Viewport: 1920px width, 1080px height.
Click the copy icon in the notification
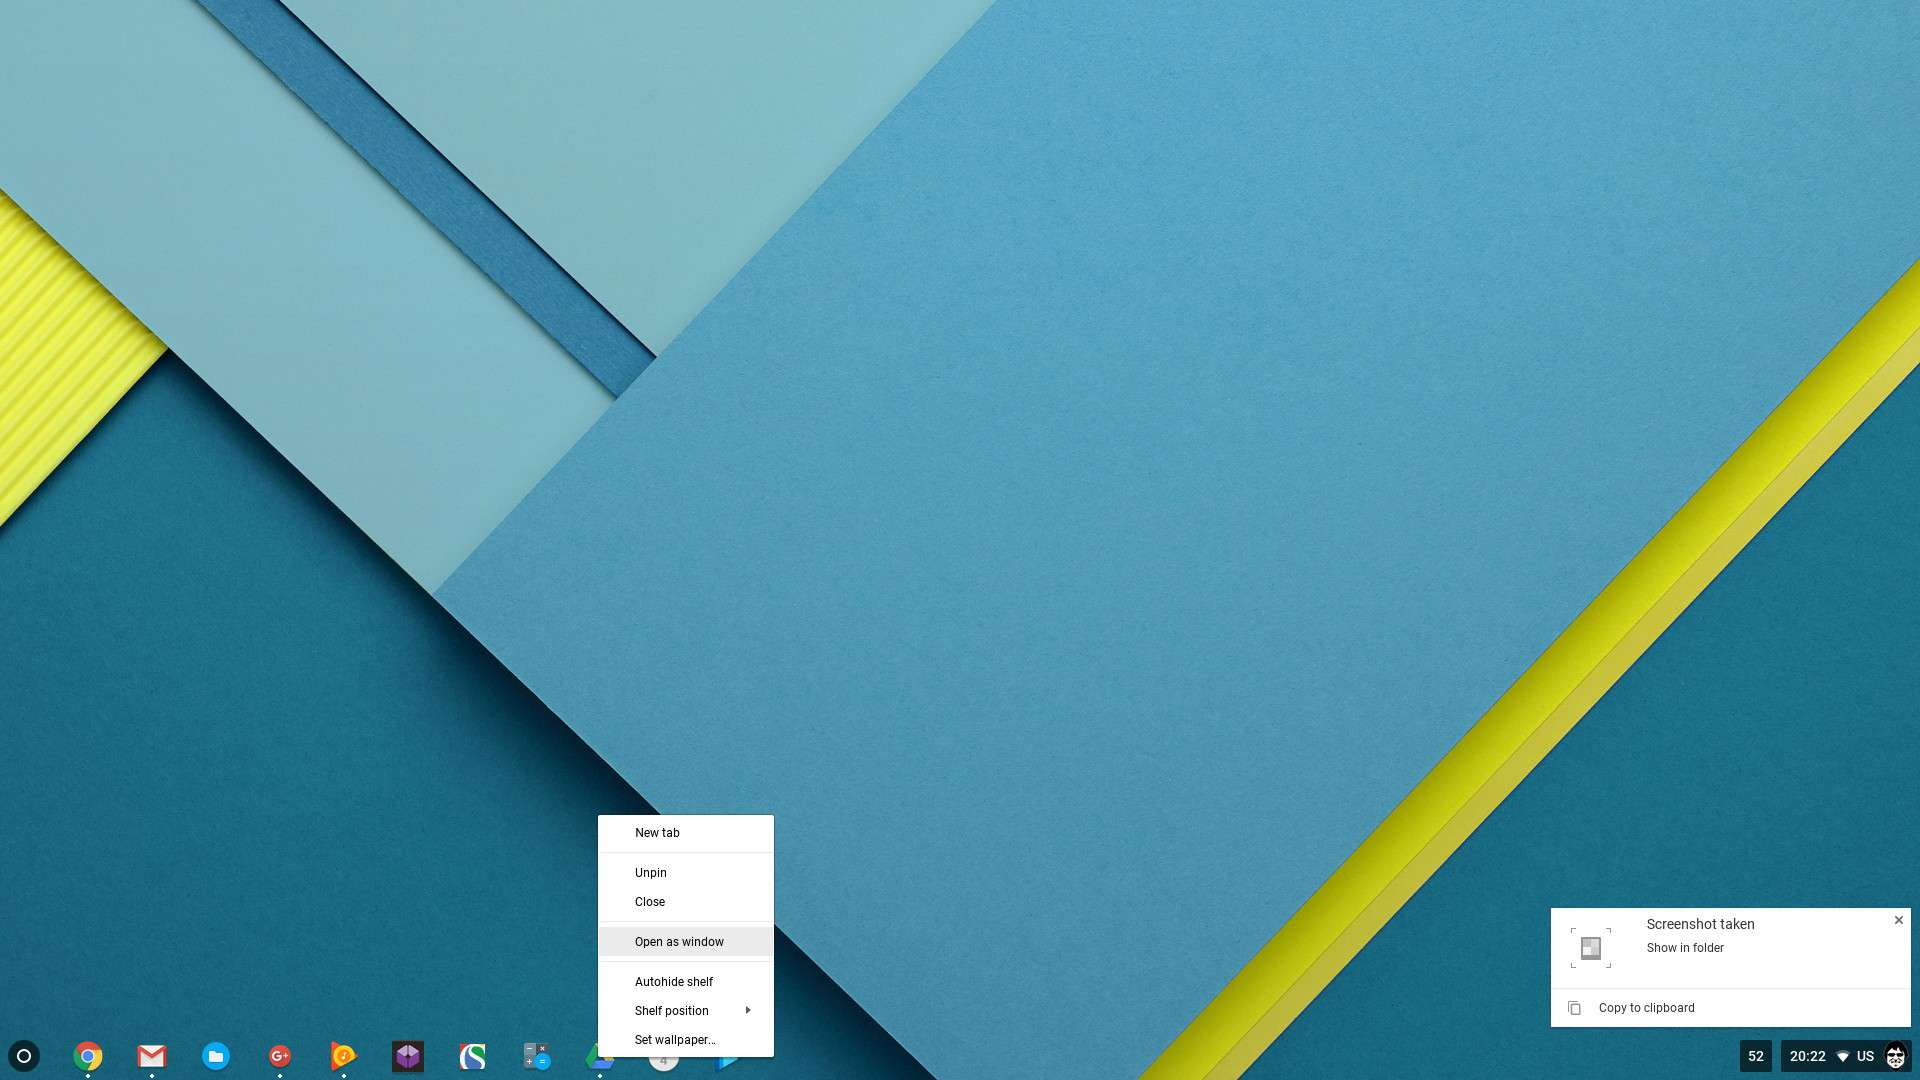(1575, 1008)
